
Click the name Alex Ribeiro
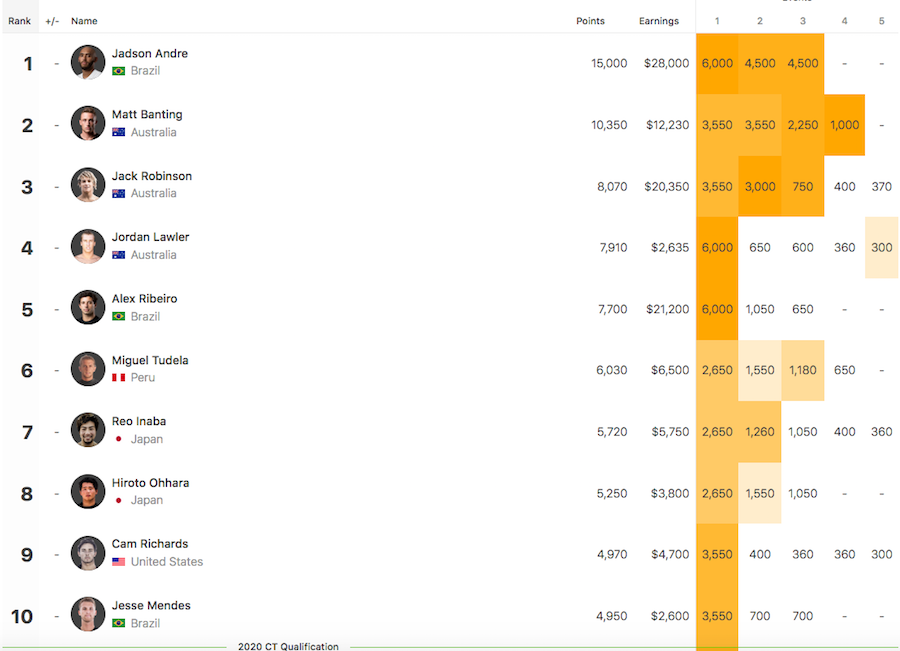point(145,299)
